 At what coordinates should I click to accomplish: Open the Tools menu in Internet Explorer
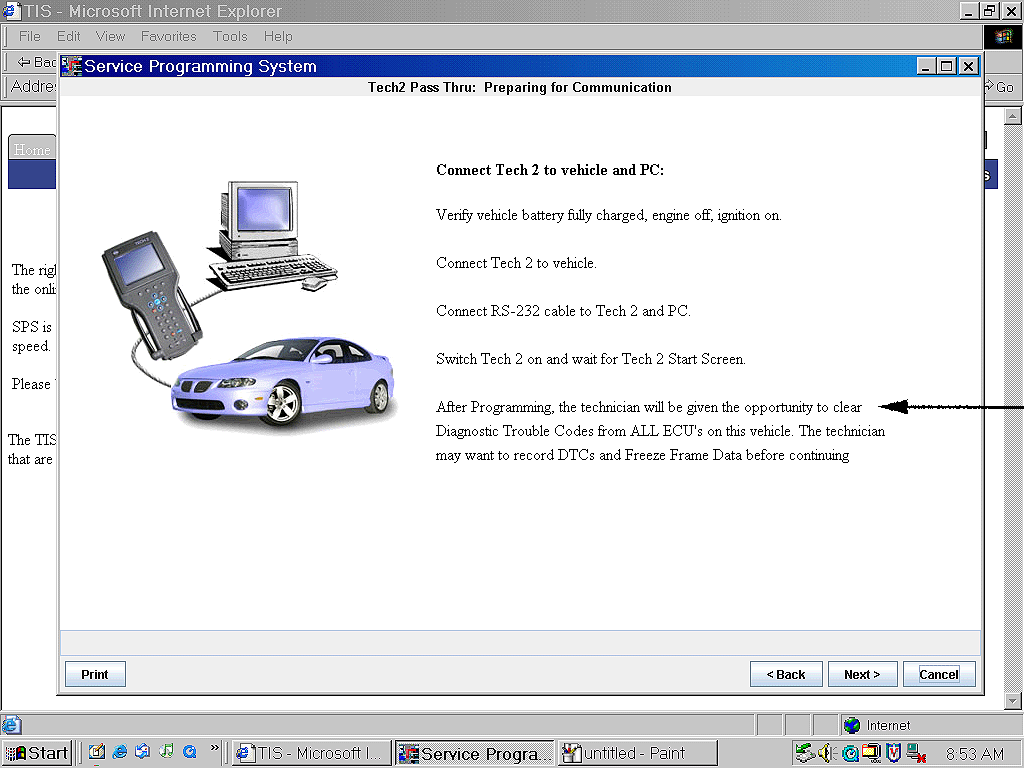tap(230, 36)
